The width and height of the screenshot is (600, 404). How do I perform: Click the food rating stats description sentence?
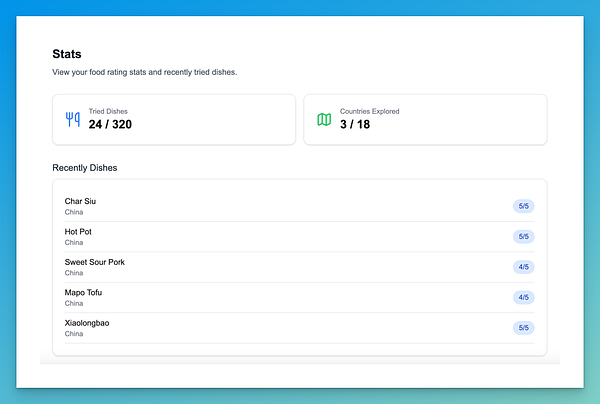click(145, 72)
